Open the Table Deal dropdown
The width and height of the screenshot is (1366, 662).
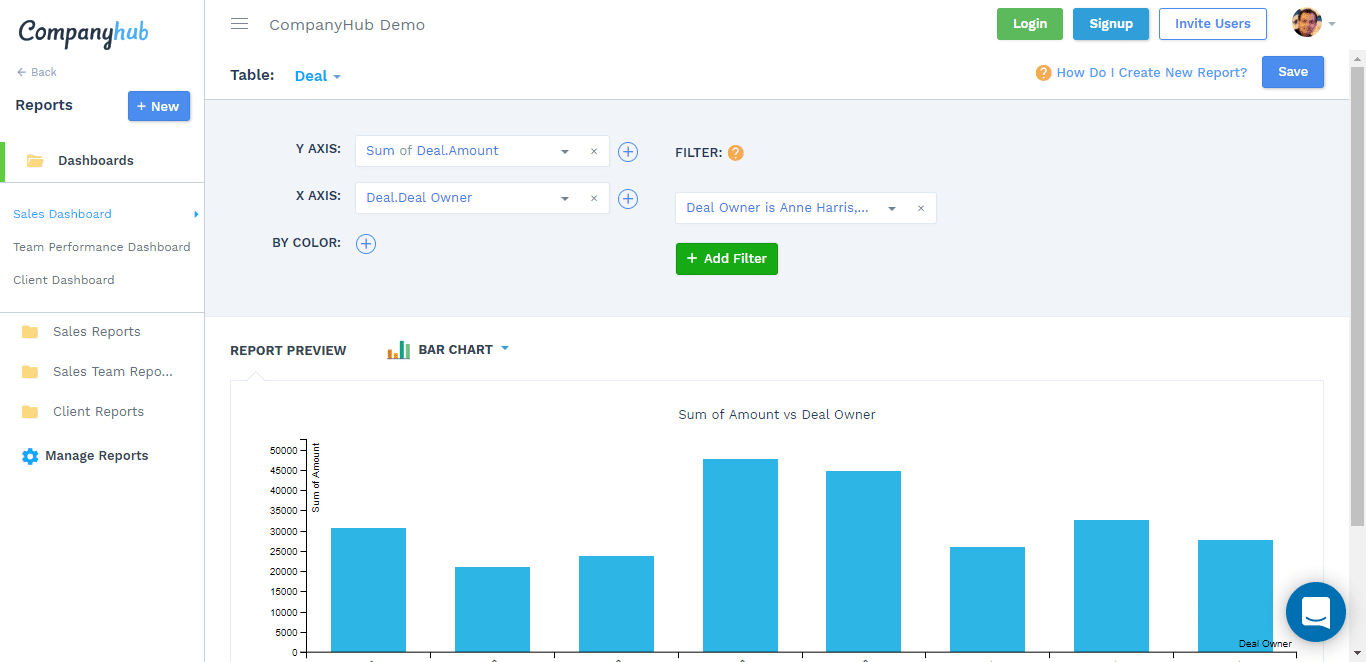(x=317, y=76)
